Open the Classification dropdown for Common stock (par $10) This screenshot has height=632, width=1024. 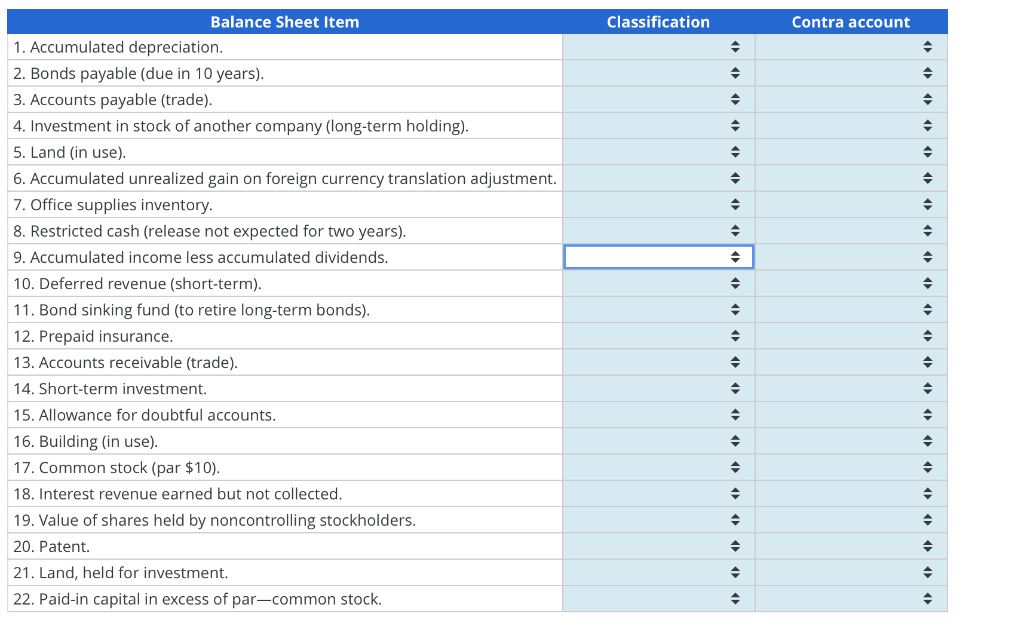[x=658, y=467]
